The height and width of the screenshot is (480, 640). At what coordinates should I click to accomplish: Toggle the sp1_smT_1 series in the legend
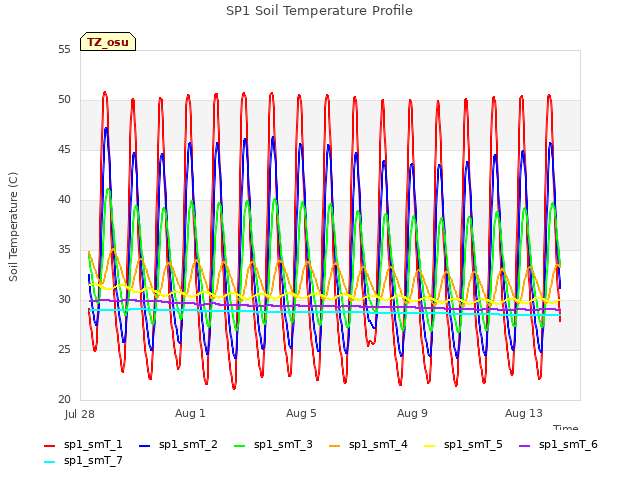click(93, 444)
